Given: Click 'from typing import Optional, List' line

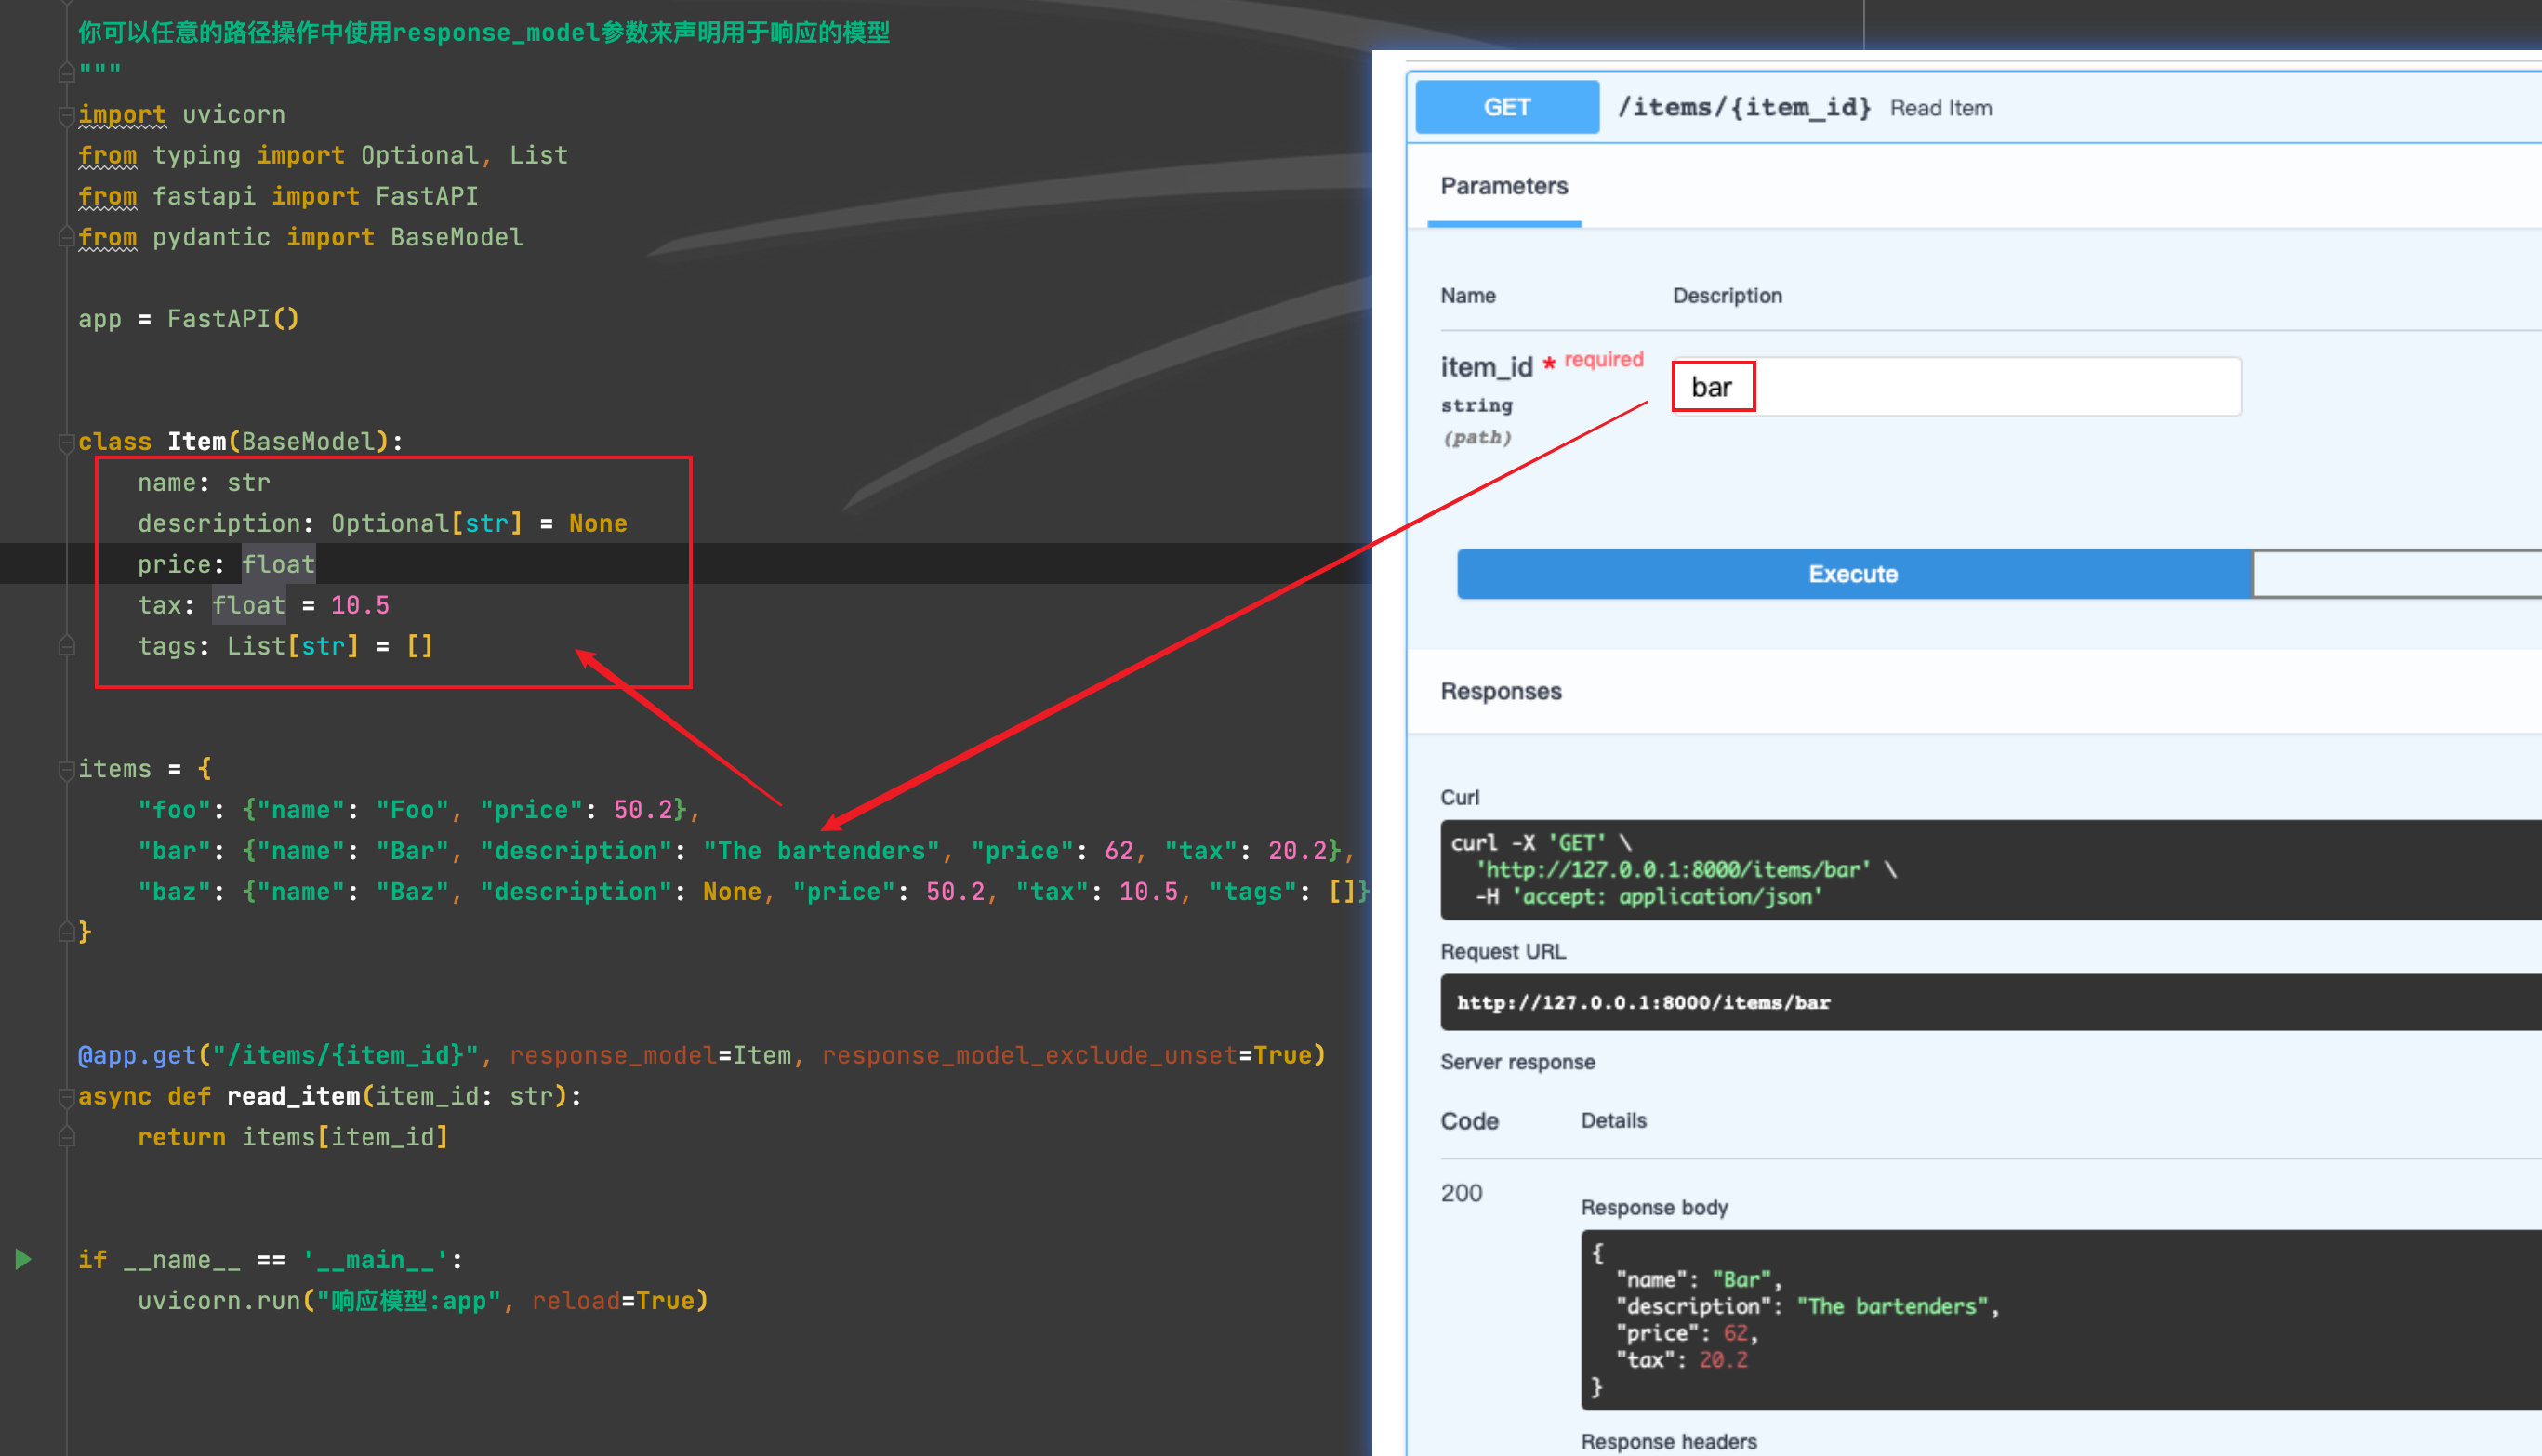Looking at the screenshot, I should 323,155.
